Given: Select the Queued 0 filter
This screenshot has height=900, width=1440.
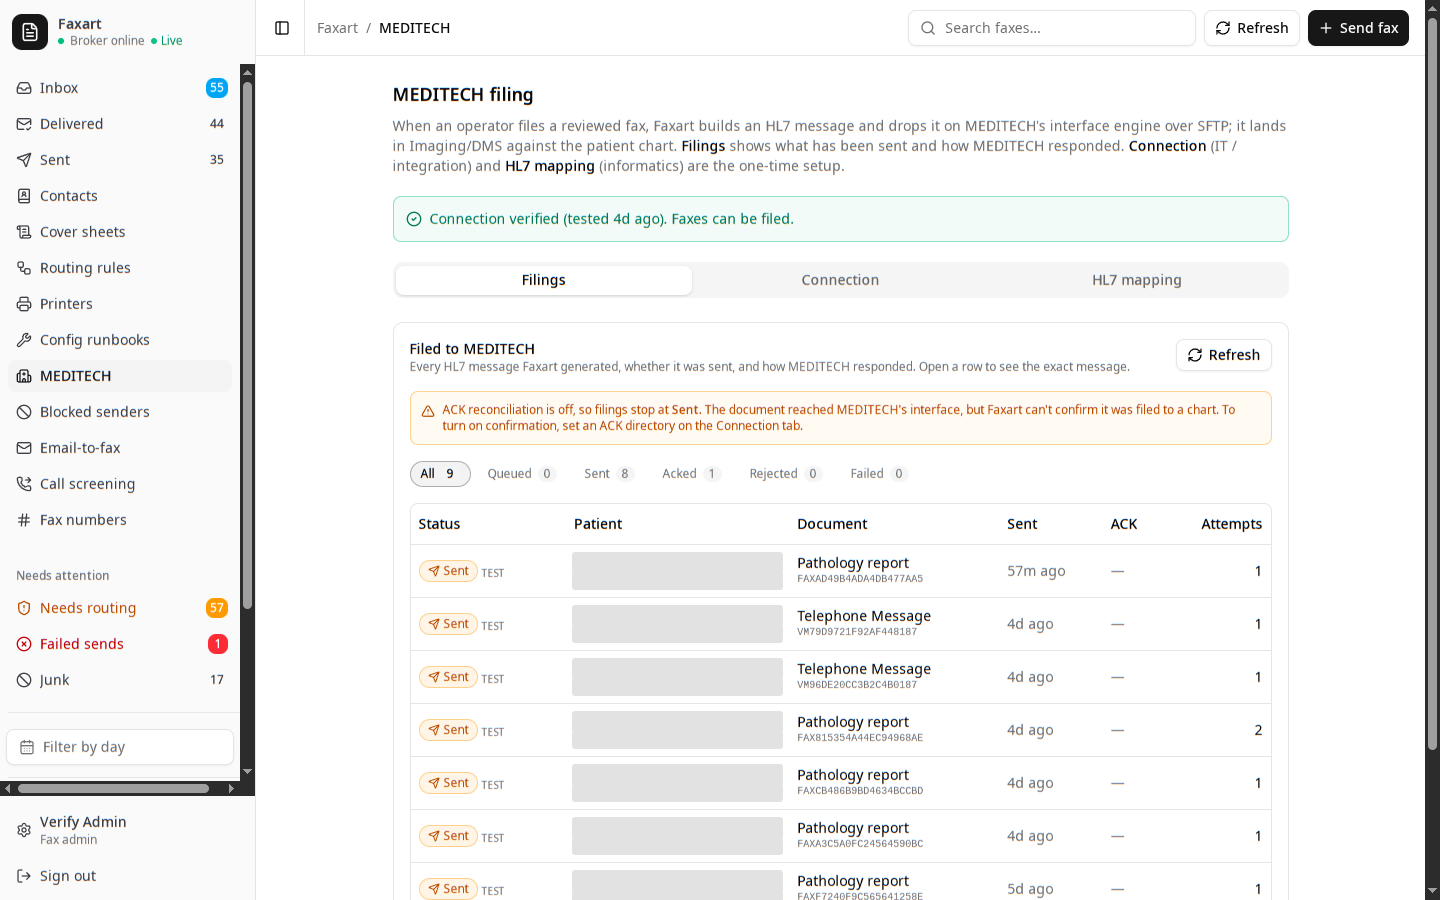Looking at the screenshot, I should point(520,474).
